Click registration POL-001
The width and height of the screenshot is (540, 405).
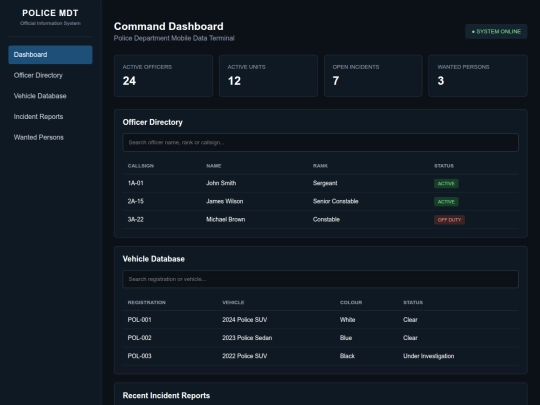139,320
